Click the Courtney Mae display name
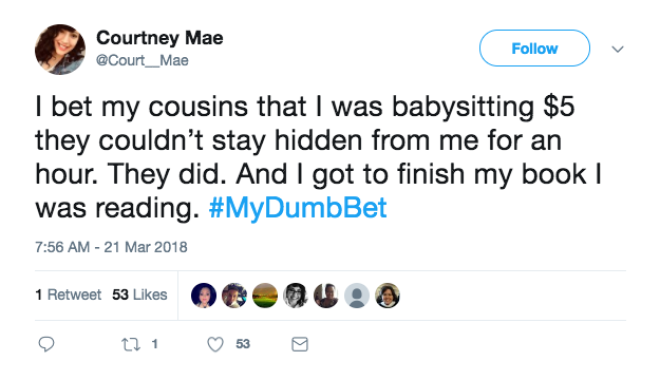Image resolution: width=660 pixels, height=380 pixels. click(x=160, y=38)
